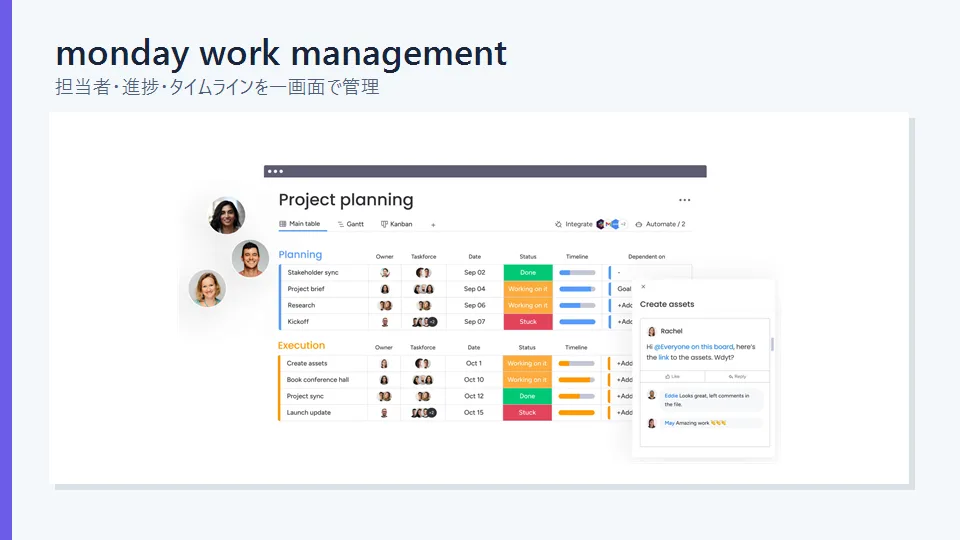The width and height of the screenshot is (960, 540).
Task: Add a new view with plus icon
Action: [433, 225]
